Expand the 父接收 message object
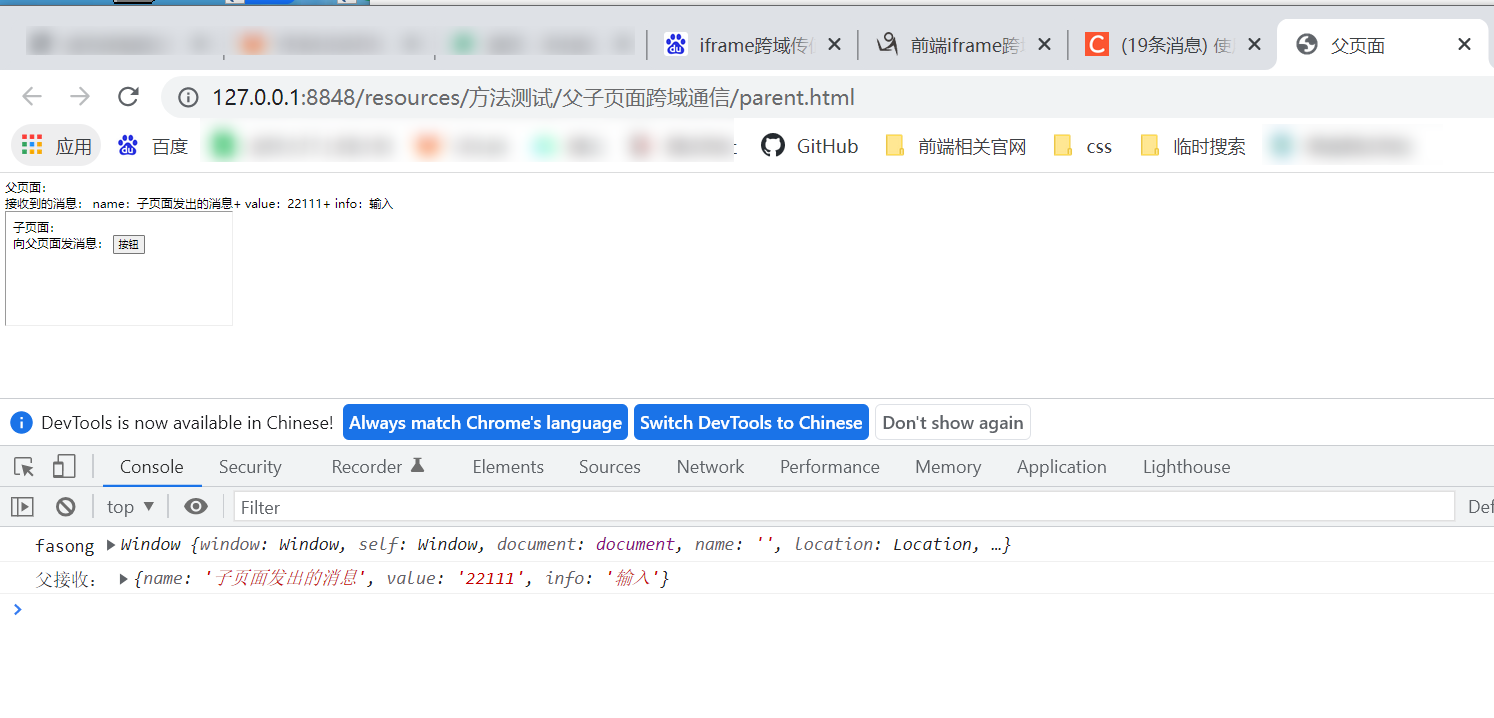Screen dimensions: 1494x718 point(123,578)
